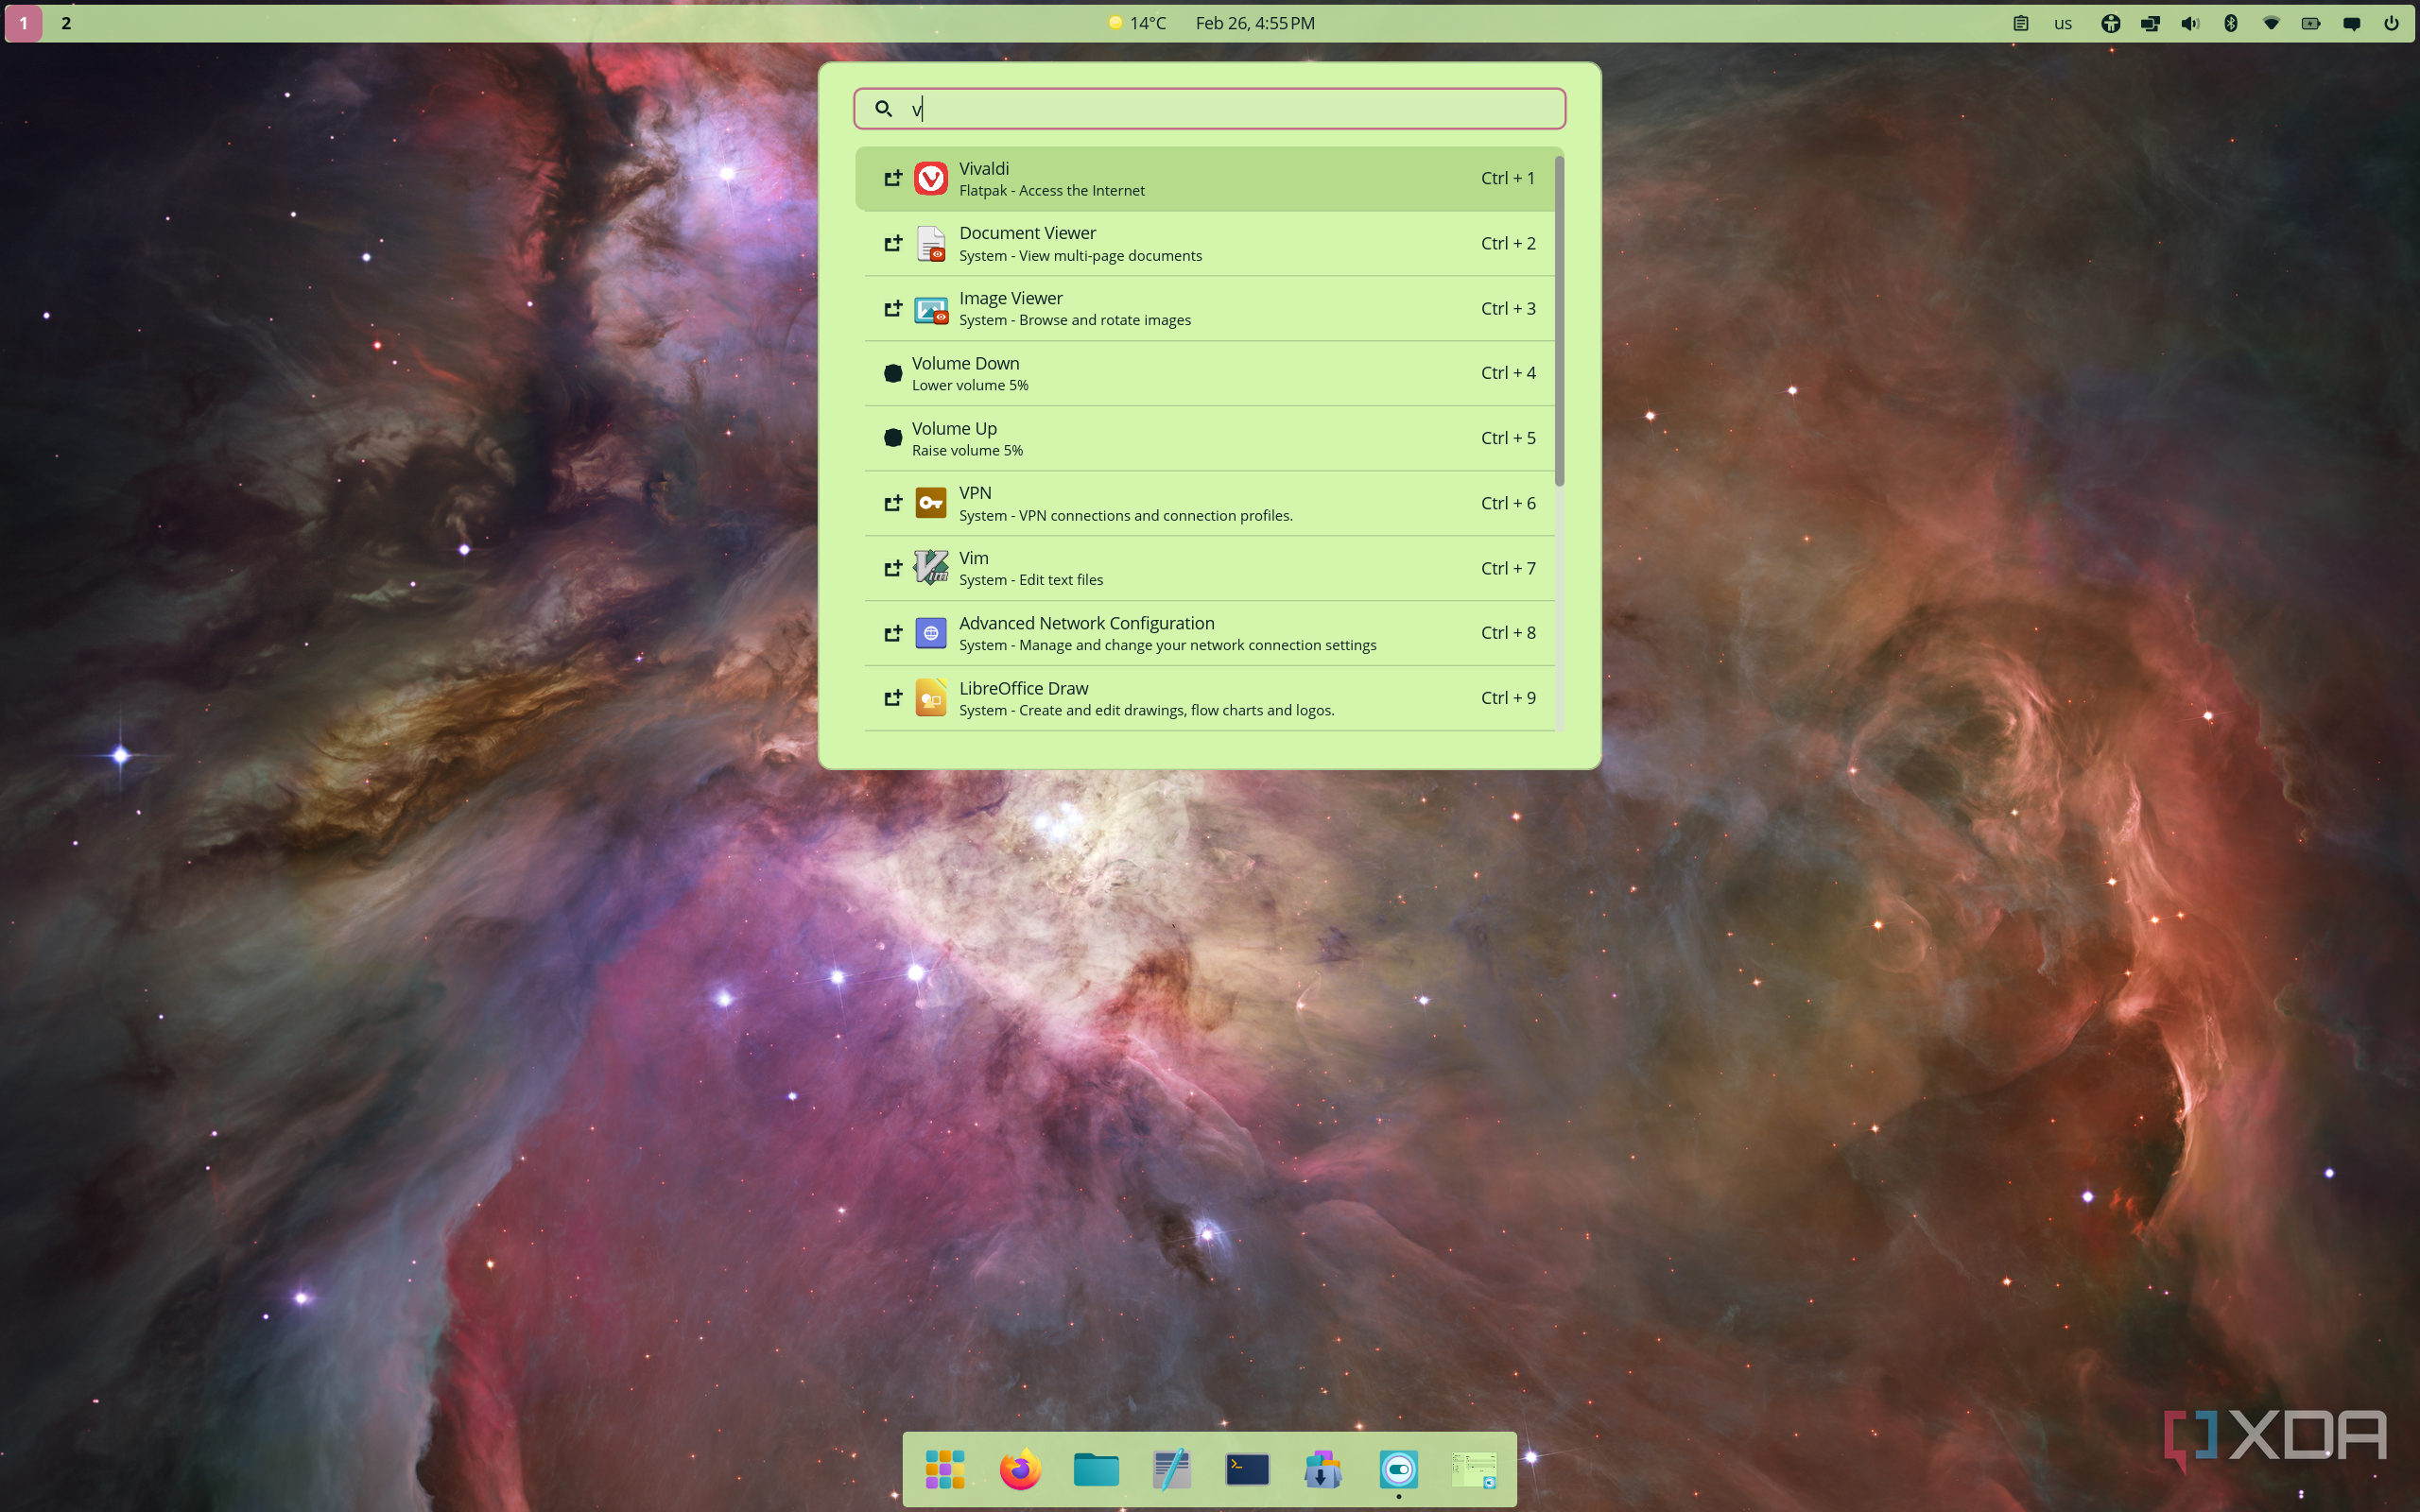Switch to workspace 2
The width and height of the screenshot is (2420, 1512).
(x=66, y=23)
